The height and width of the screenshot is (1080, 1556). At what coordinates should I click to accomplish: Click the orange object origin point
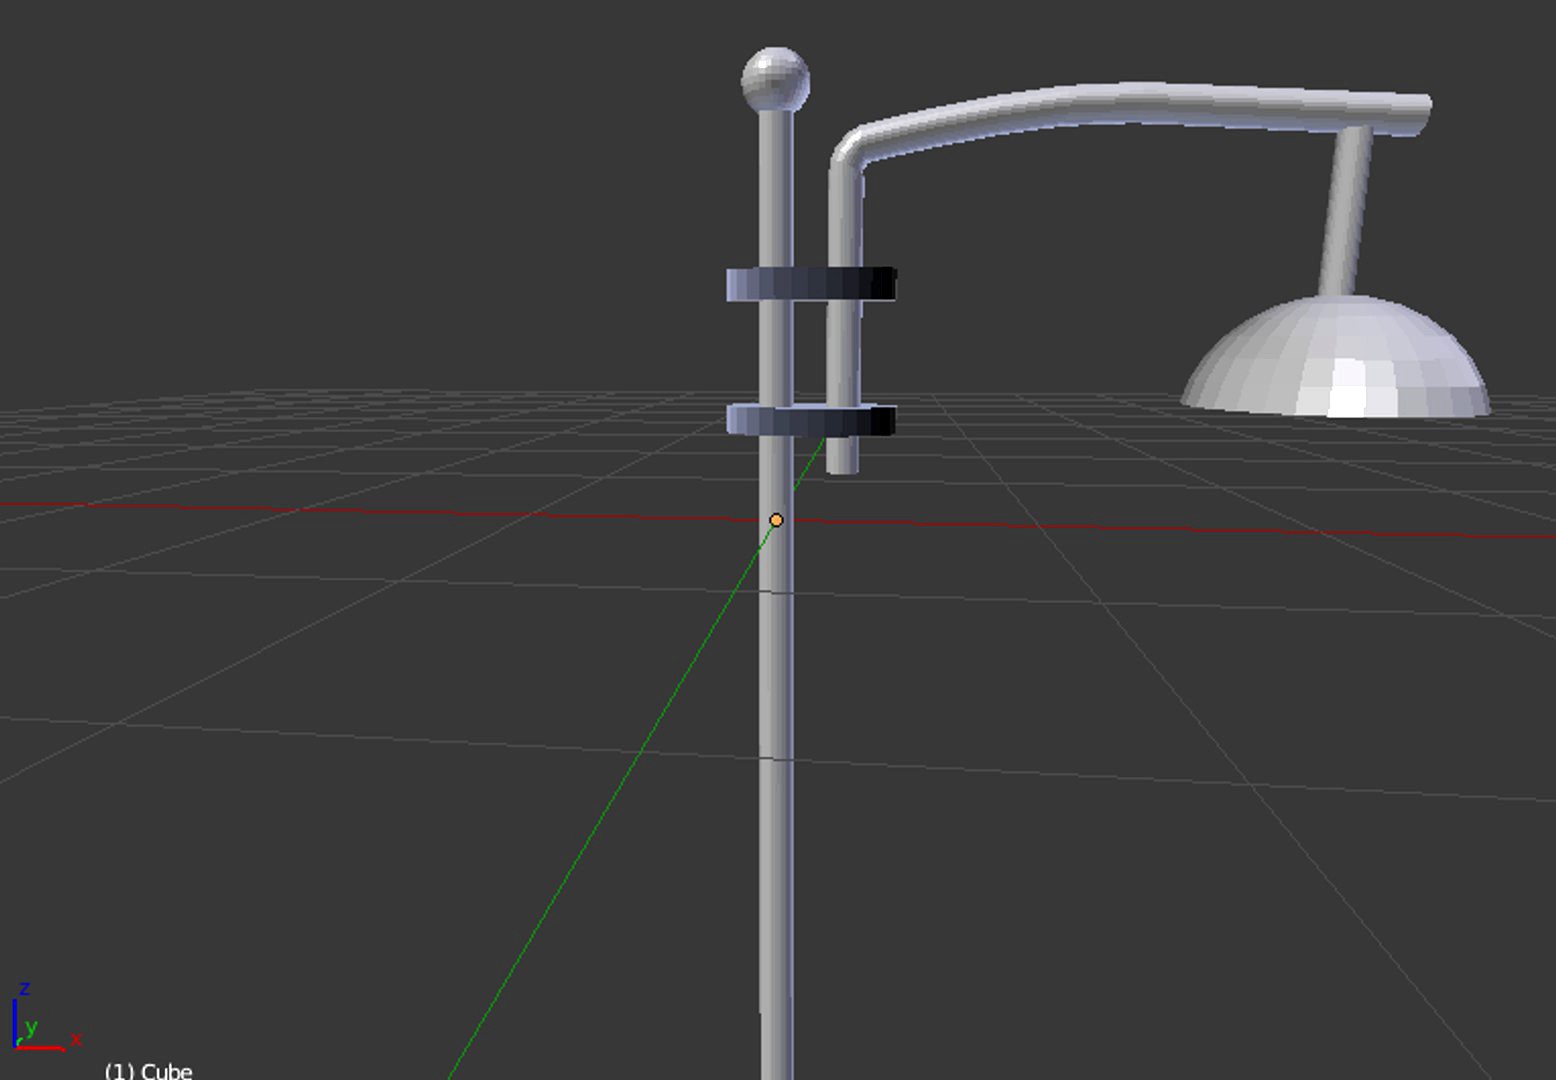tap(777, 519)
